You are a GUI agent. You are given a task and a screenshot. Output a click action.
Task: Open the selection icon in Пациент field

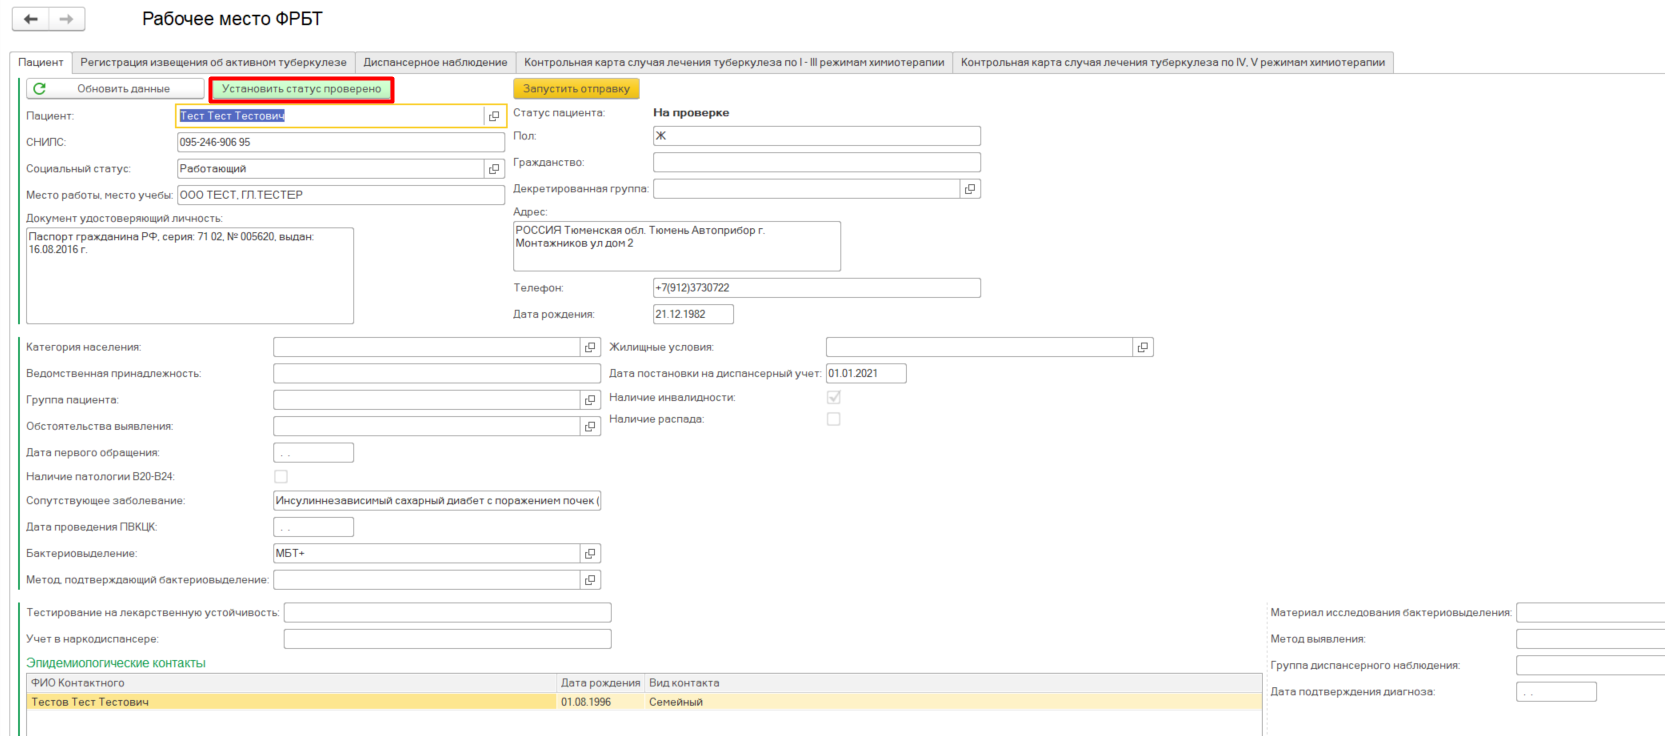point(494,116)
